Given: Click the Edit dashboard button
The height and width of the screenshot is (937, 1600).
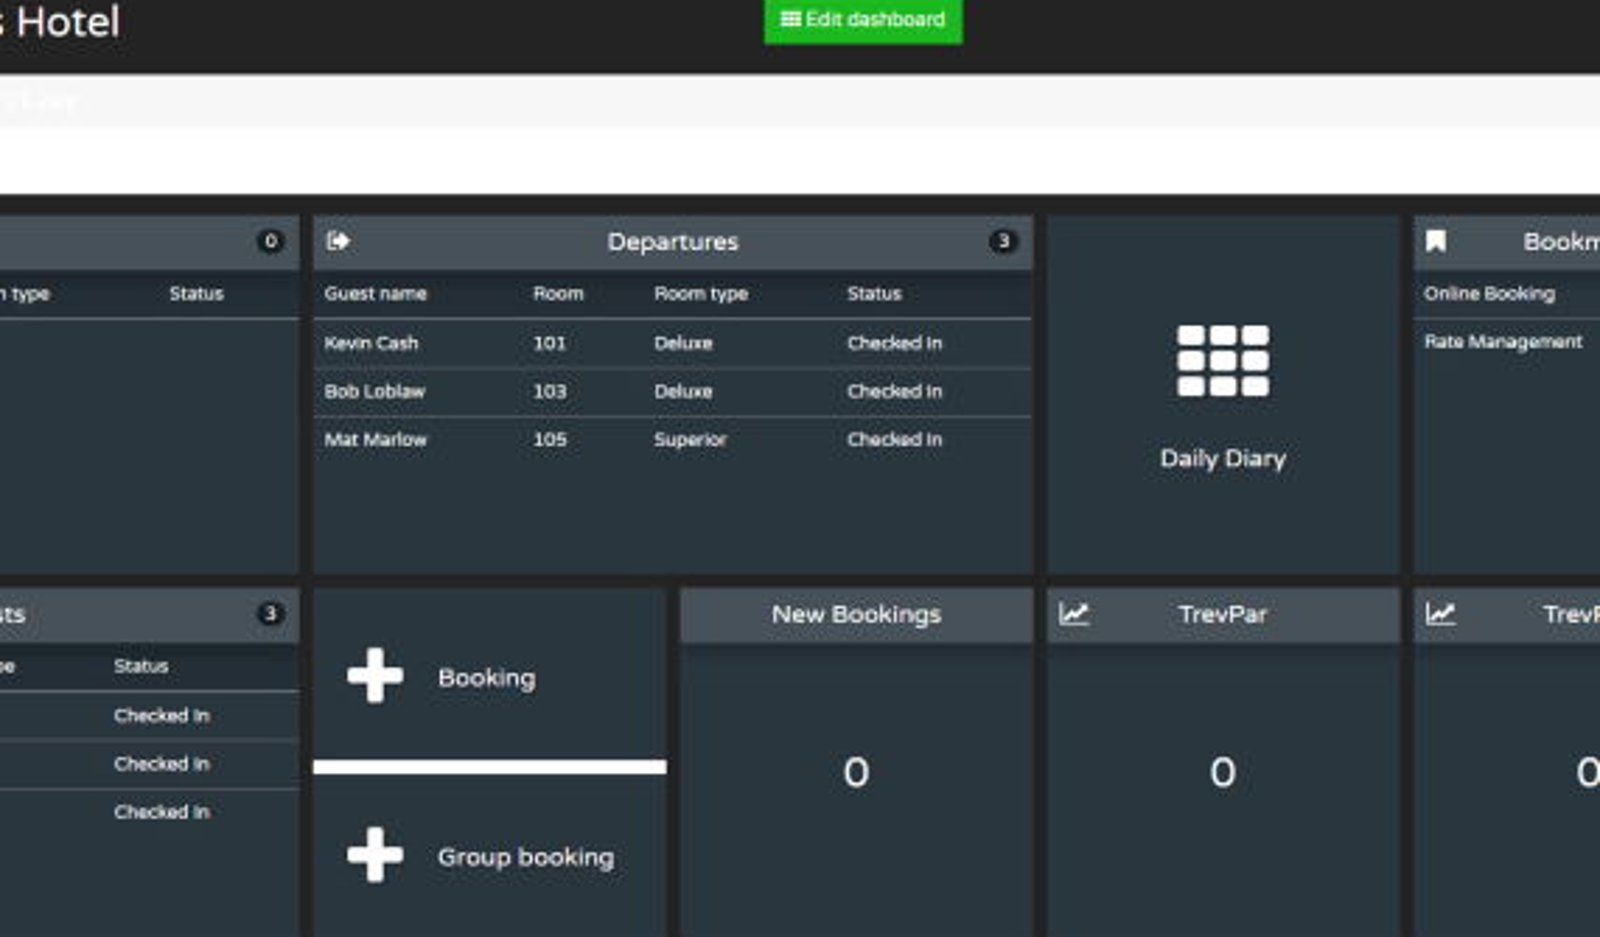Looking at the screenshot, I should pos(863,20).
